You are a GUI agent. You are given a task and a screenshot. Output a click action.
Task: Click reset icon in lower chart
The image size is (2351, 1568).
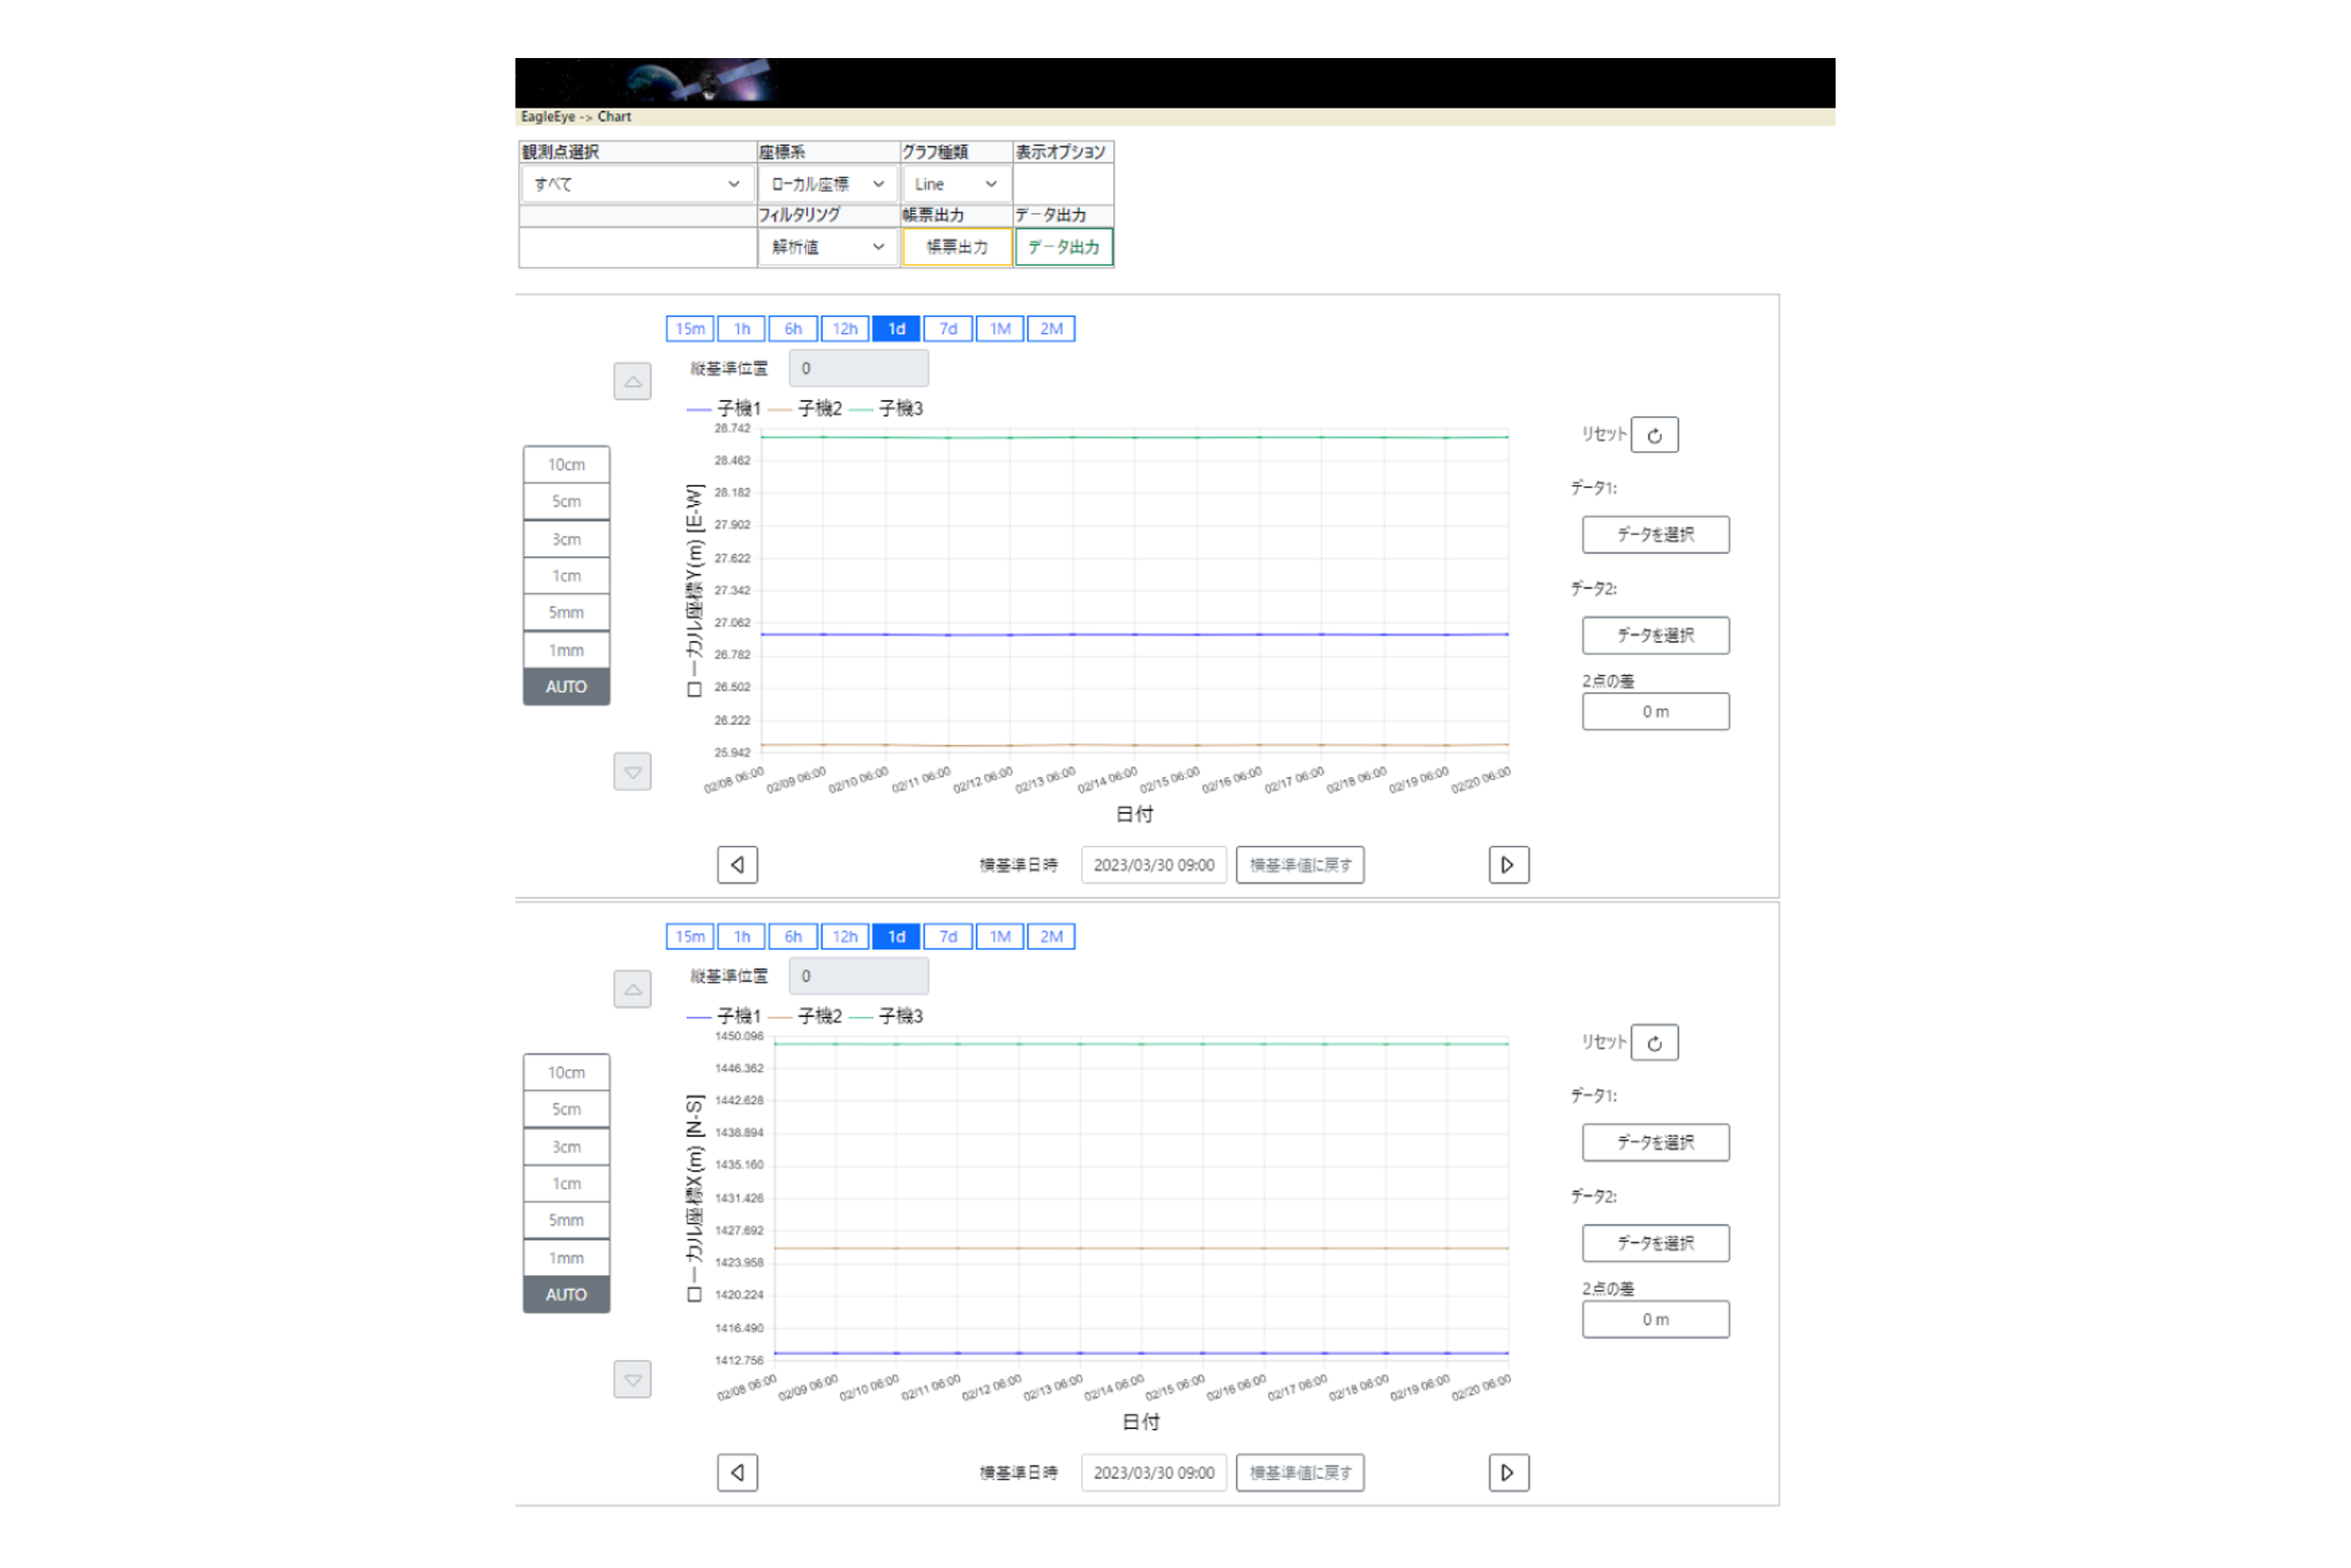(1654, 1043)
